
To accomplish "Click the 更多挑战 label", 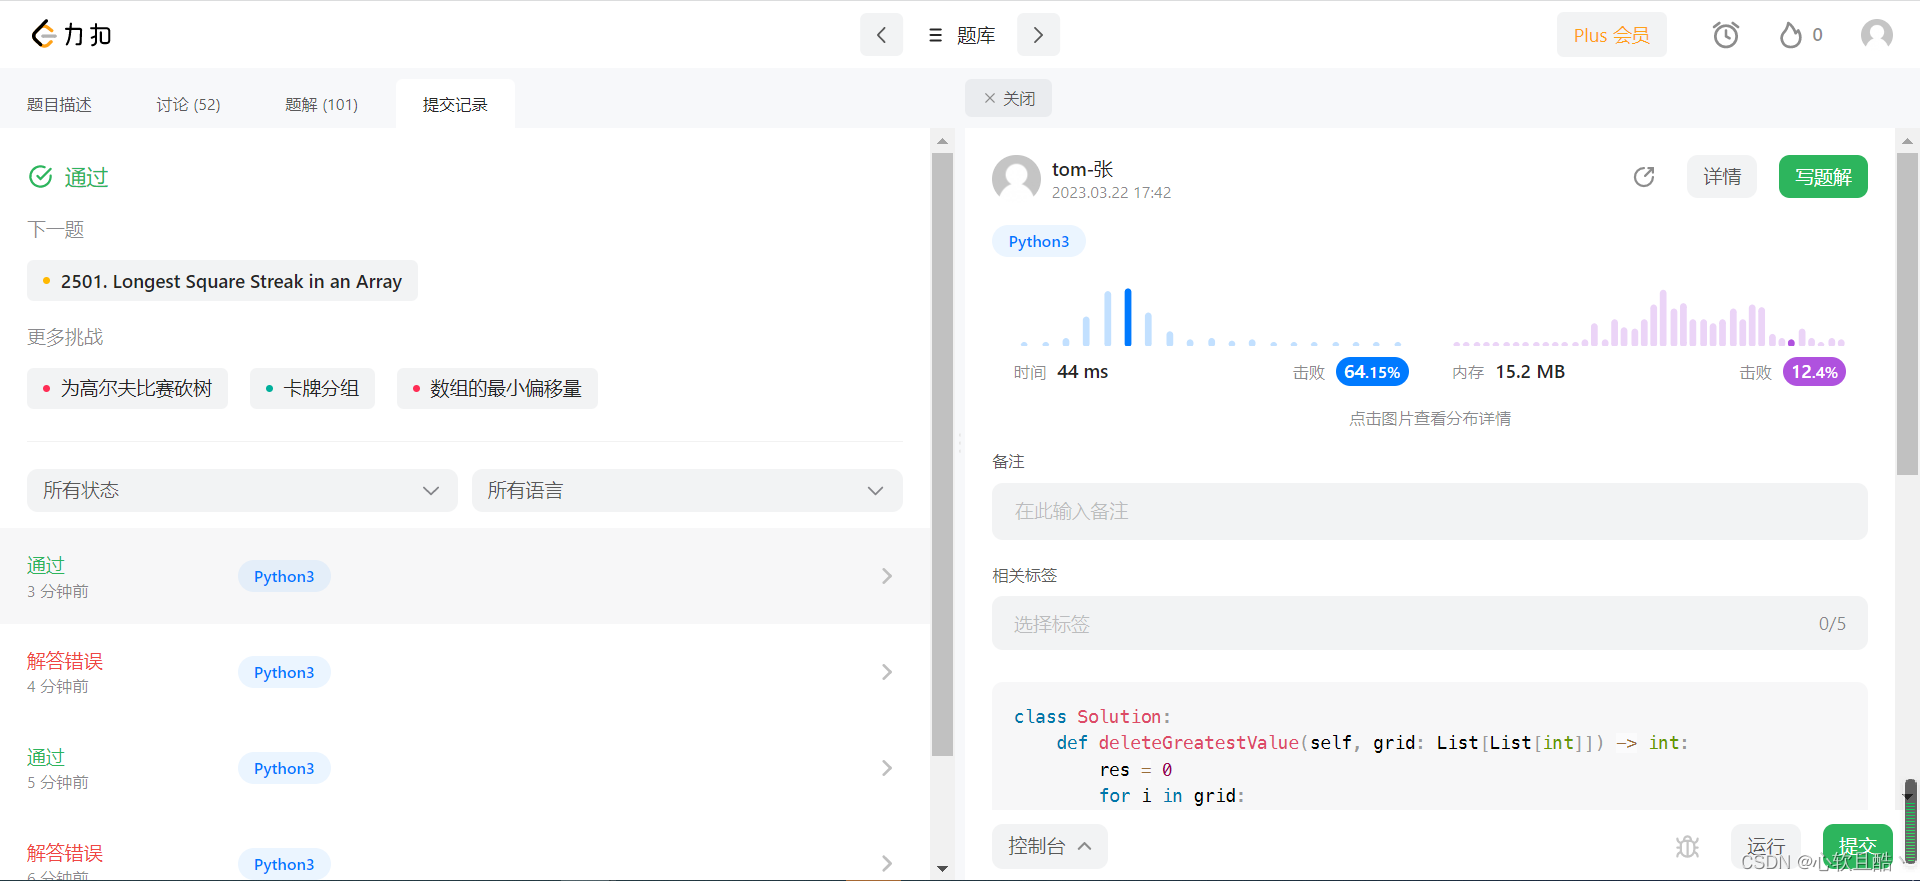I will [x=65, y=337].
